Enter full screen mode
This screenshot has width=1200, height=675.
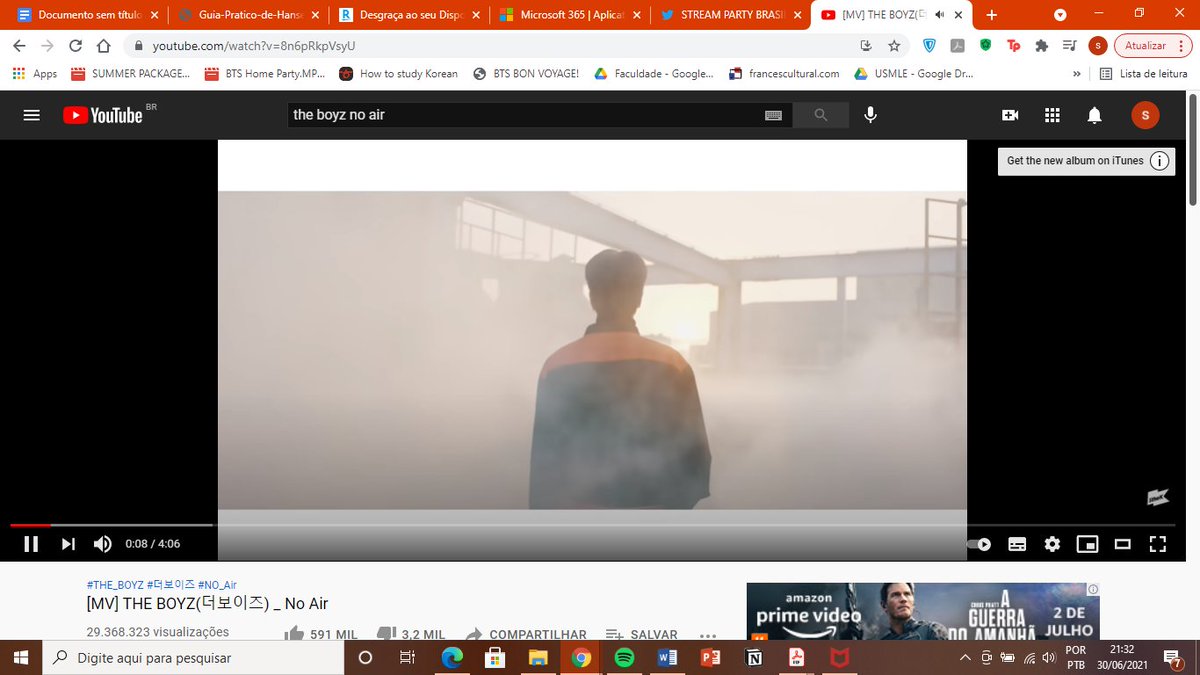point(1158,544)
